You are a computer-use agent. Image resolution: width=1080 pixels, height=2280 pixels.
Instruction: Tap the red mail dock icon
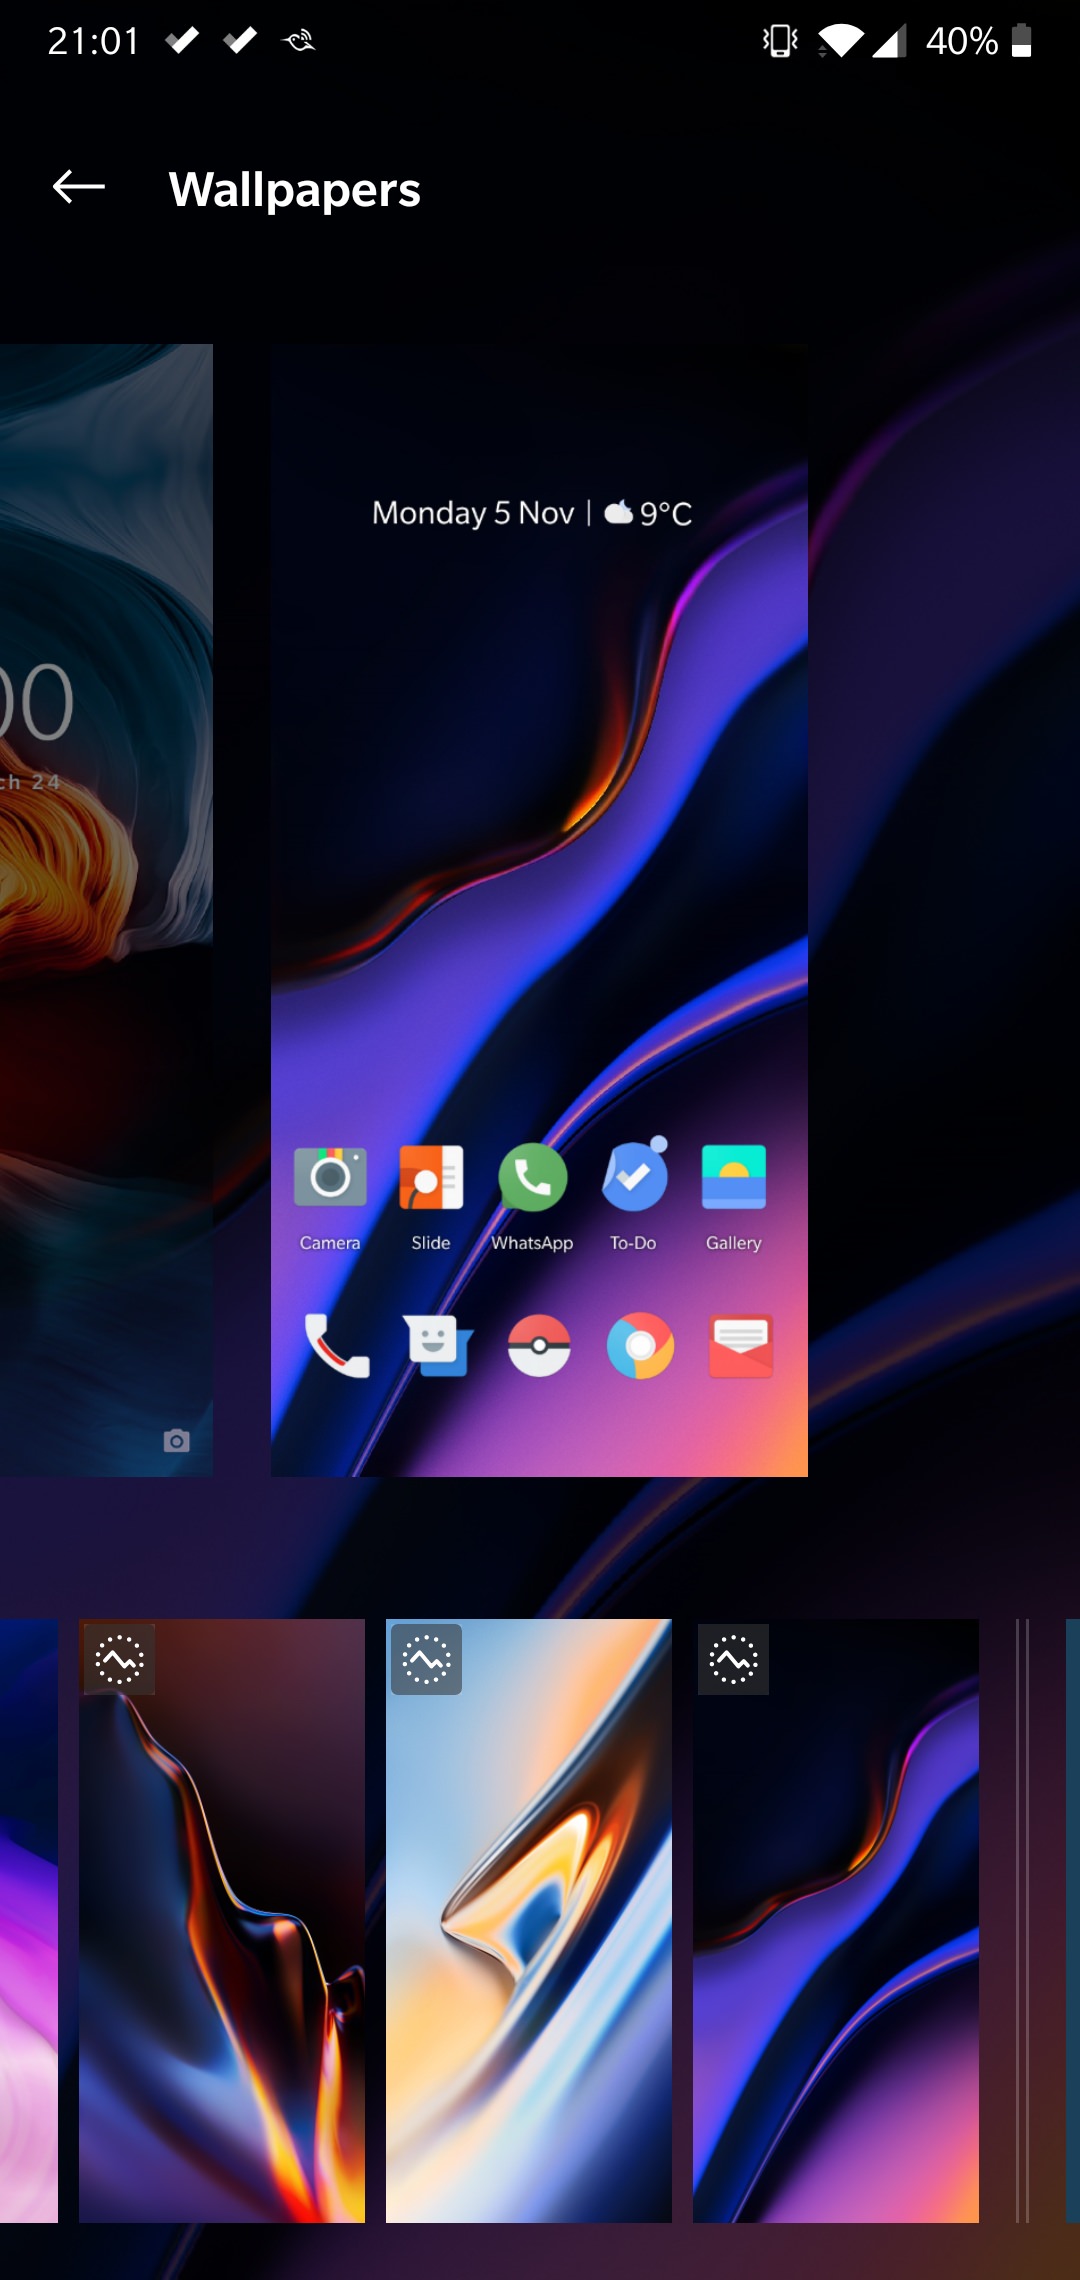click(741, 1346)
